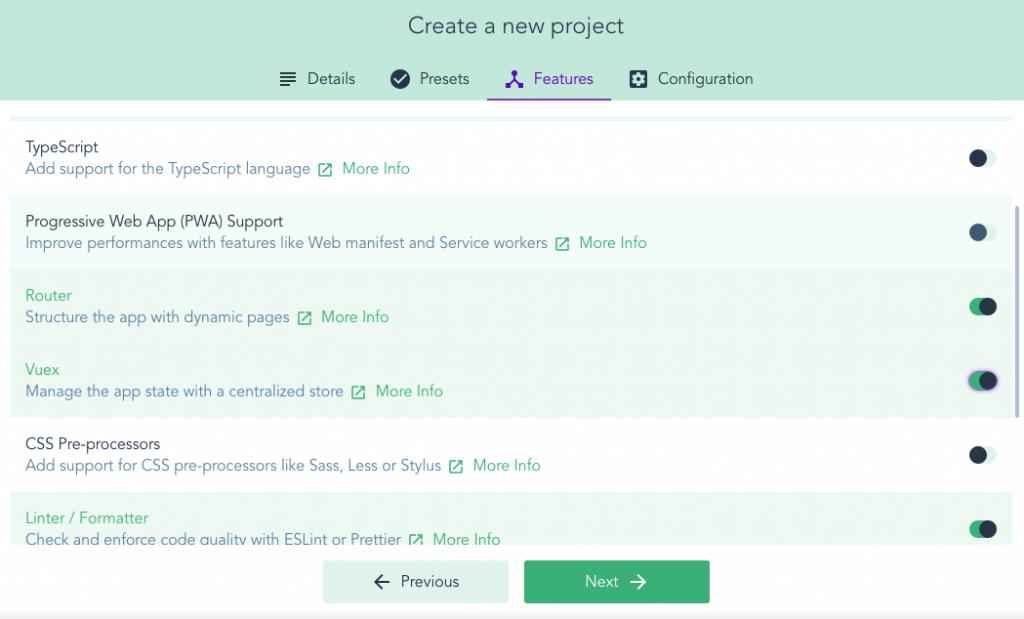Image resolution: width=1024 pixels, height=619 pixels.
Task: Switch to the Presets tab
Action: pyautogui.click(x=429, y=79)
